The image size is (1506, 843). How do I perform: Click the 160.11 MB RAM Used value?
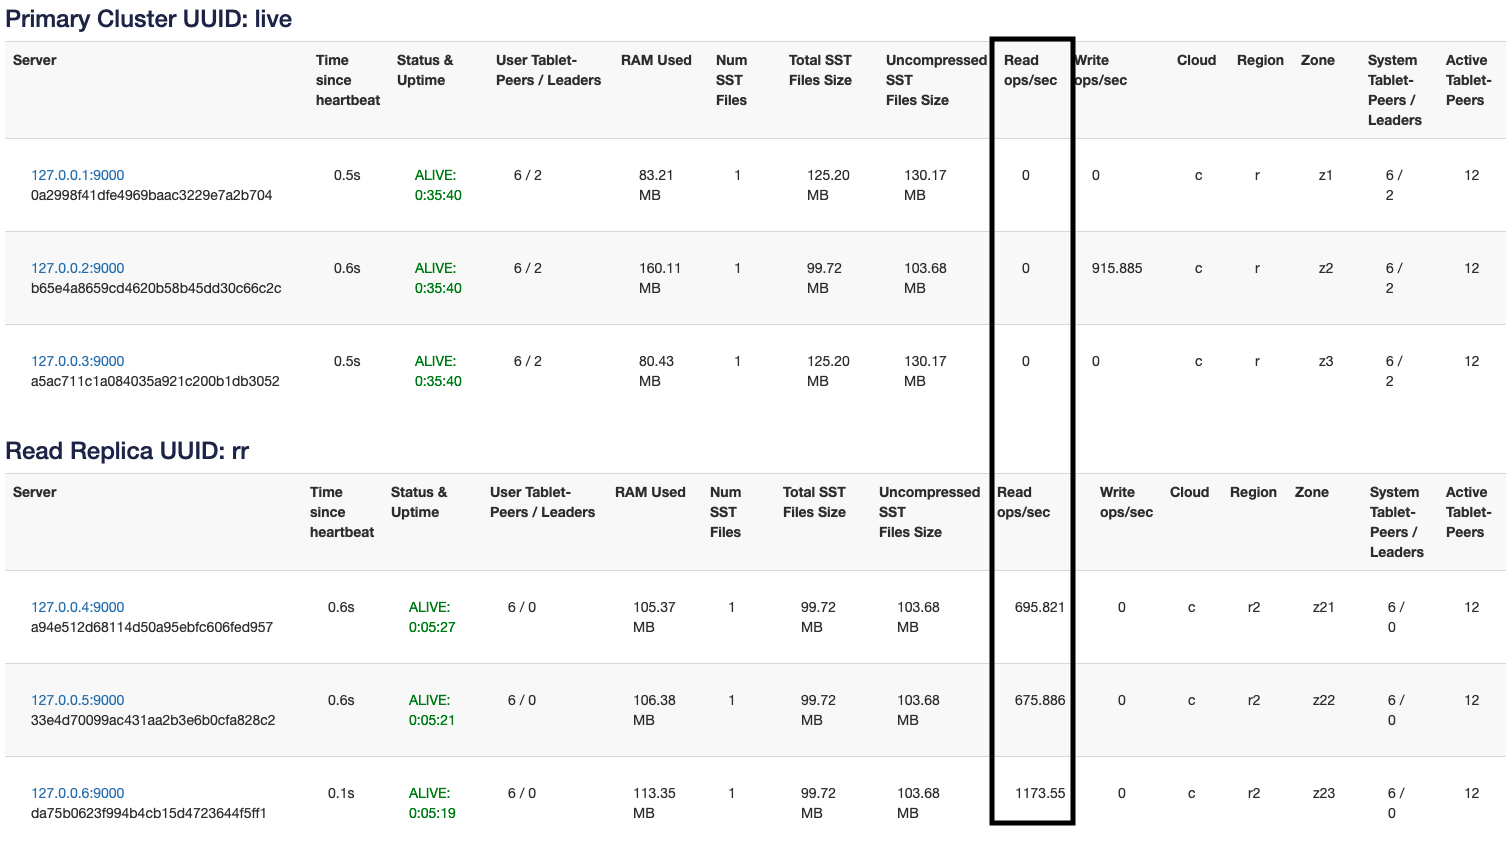tap(659, 278)
